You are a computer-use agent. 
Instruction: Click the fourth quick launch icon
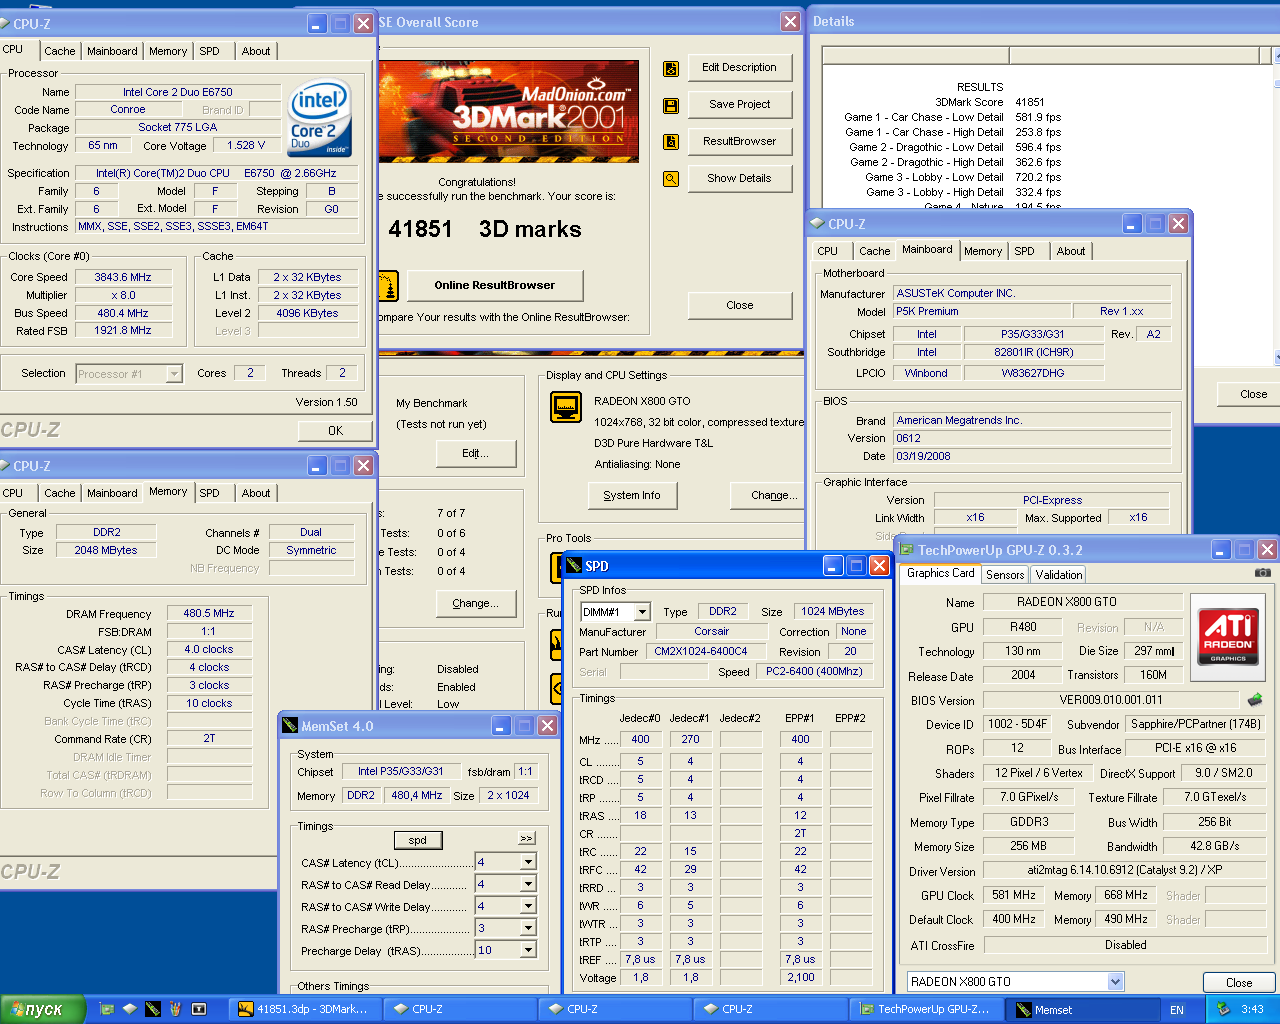tap(176, 1009)
